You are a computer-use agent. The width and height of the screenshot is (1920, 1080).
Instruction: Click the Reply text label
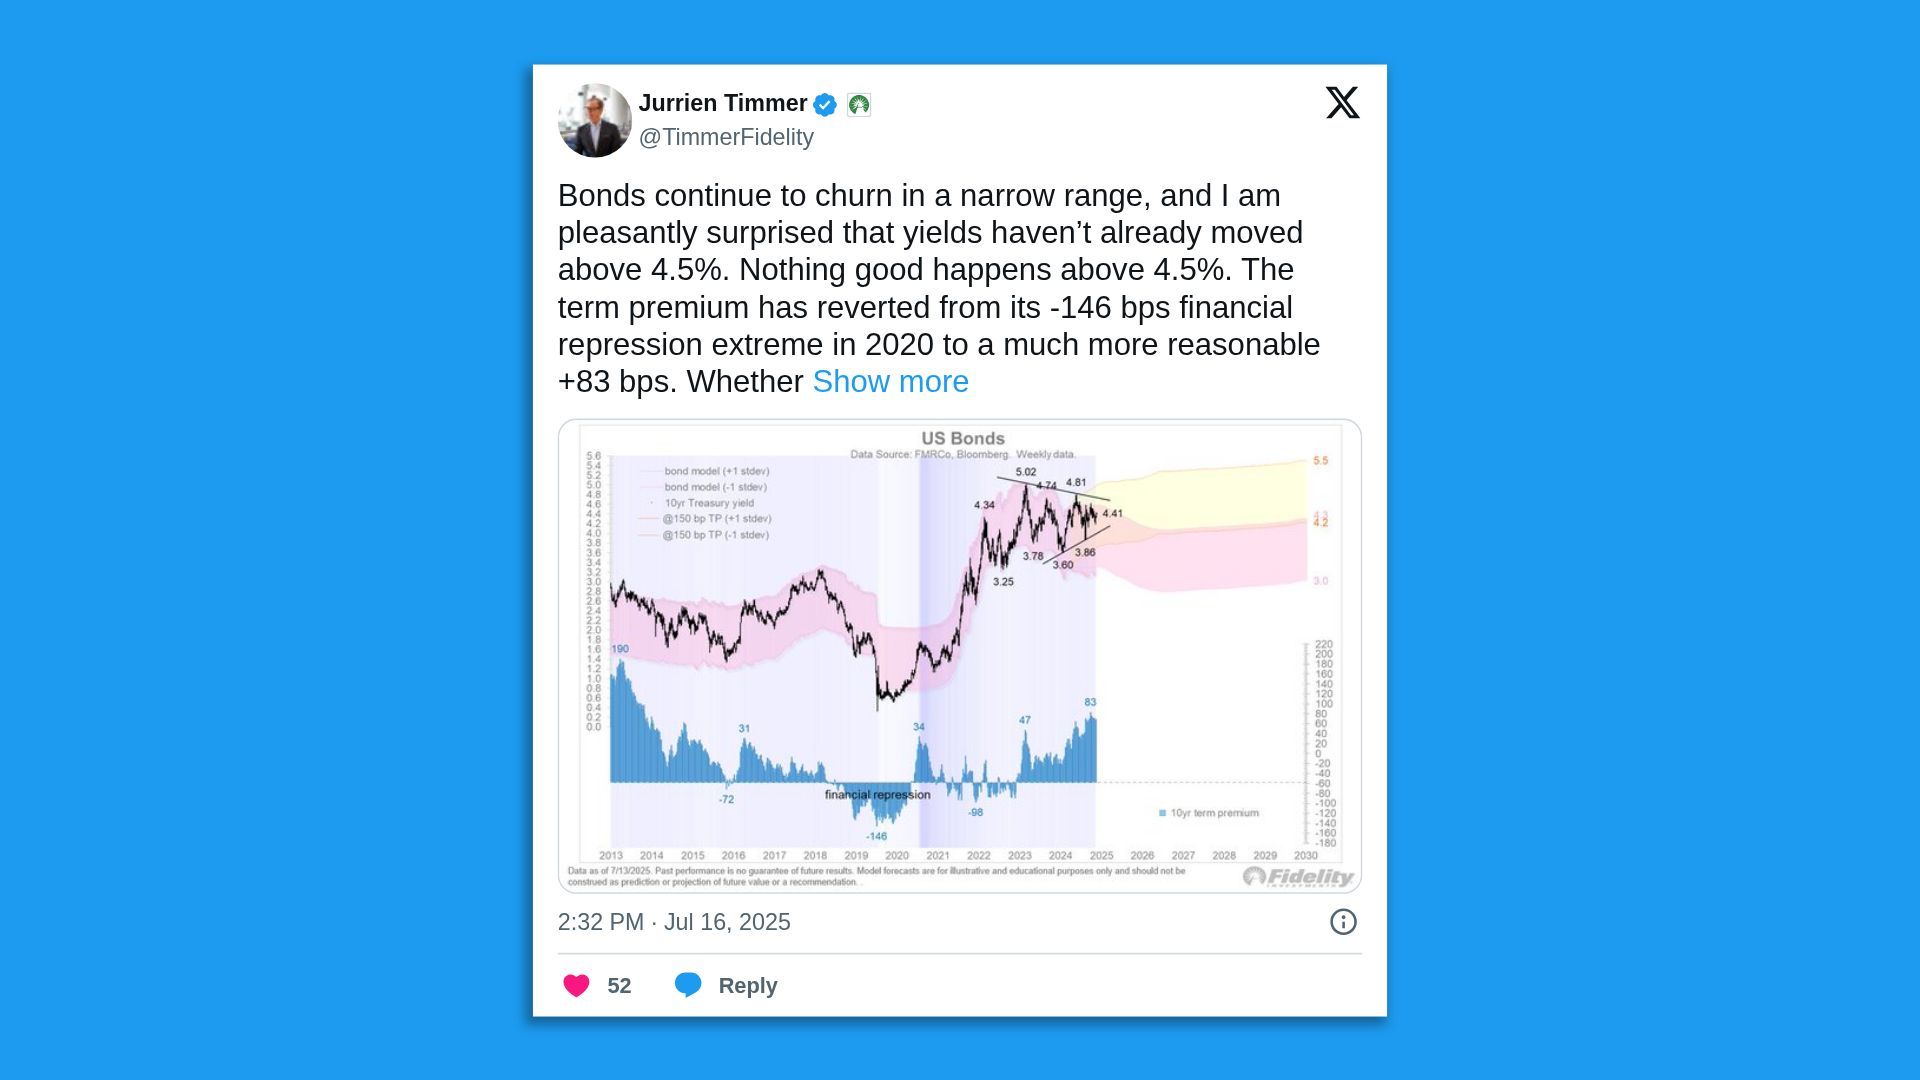point(748,985)
